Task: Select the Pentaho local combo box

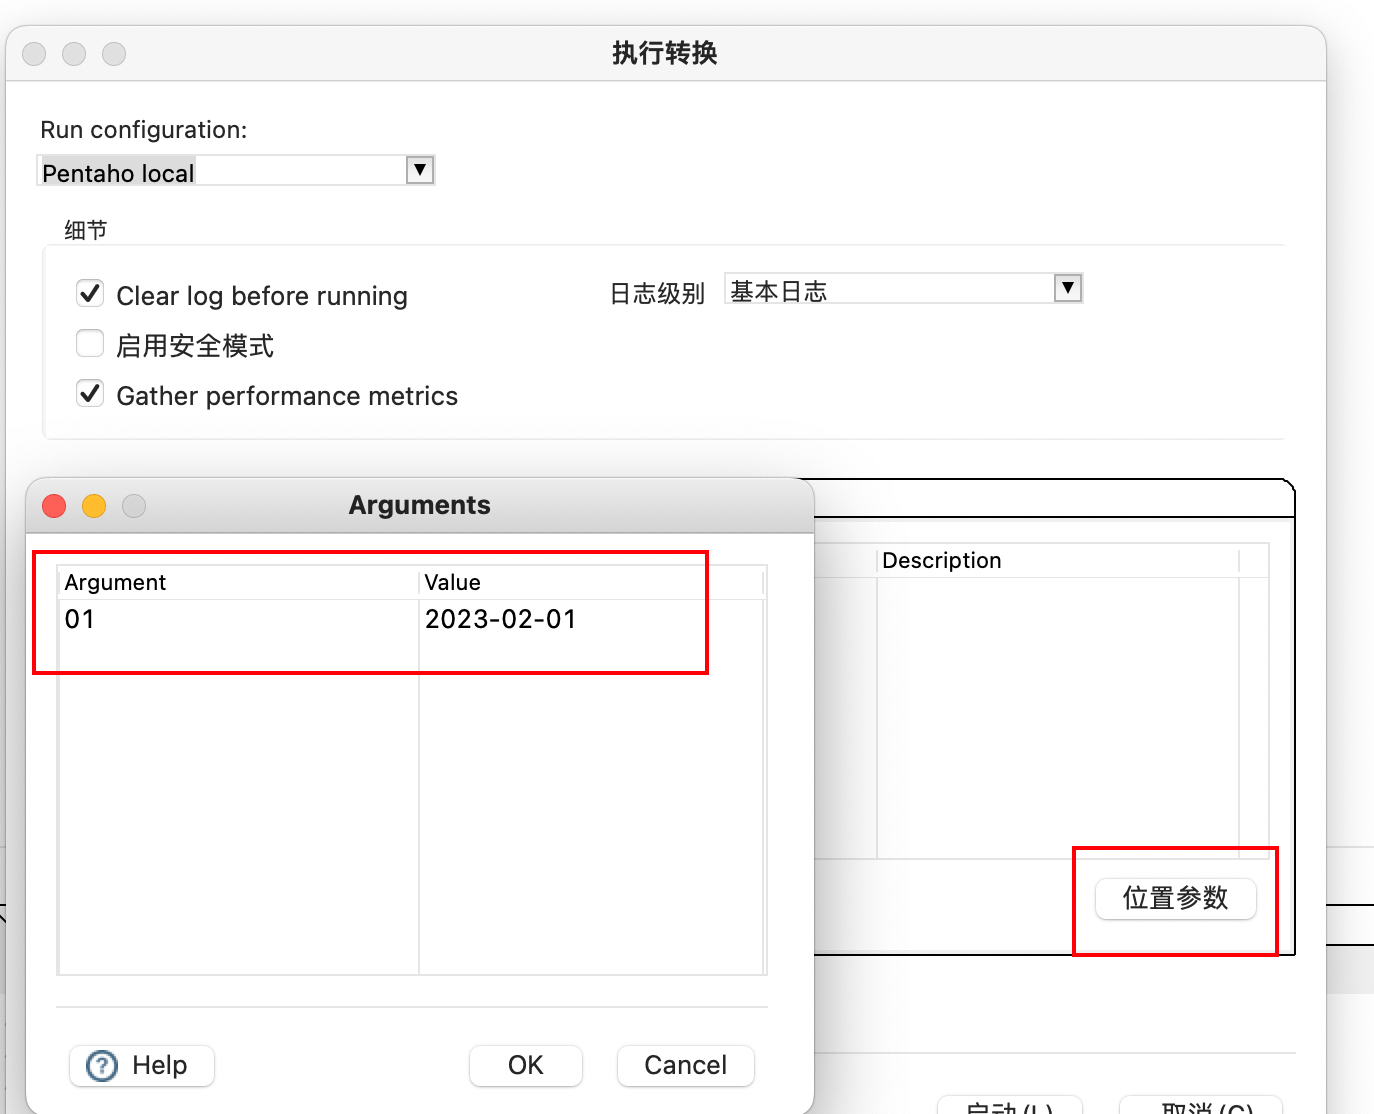Action: pyautogui.click(x=235, y=171)
